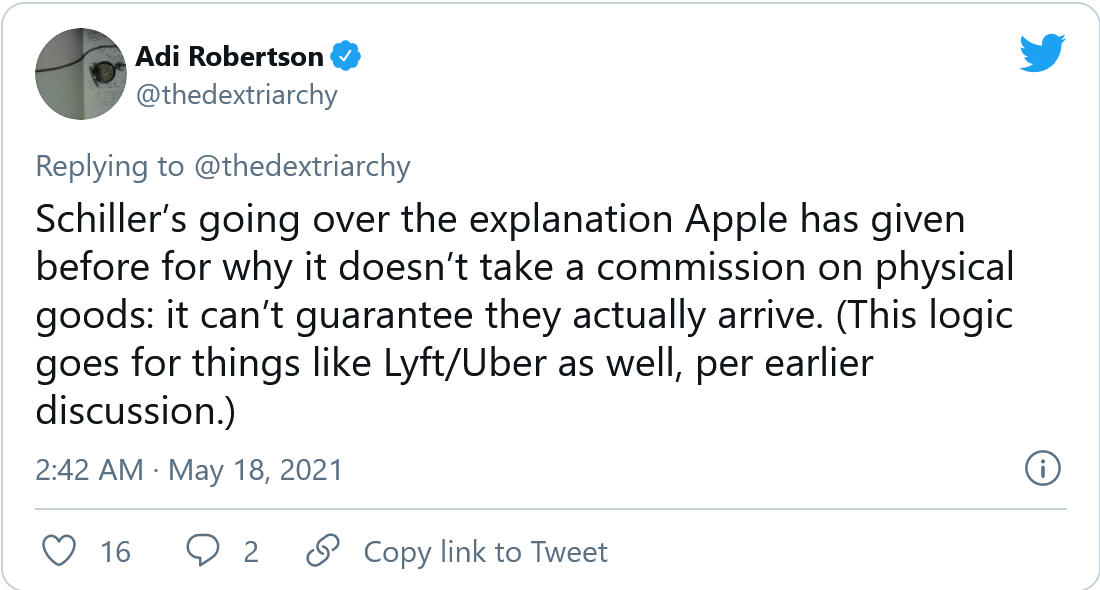Click the like count 16
The height and width of the screenshot is (590, 1100).
pyautogui.click(x=116, y=551)
